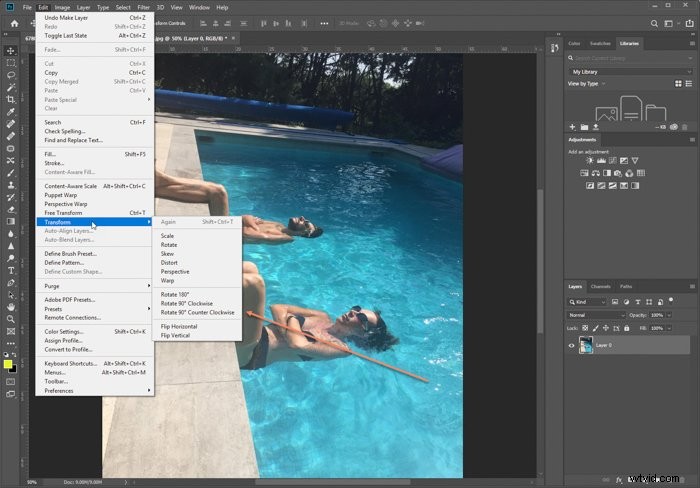This screenshot has height=488, width=700.
Task: Open the layer Kind filter dropdown
Action: (x=587, y=302)
